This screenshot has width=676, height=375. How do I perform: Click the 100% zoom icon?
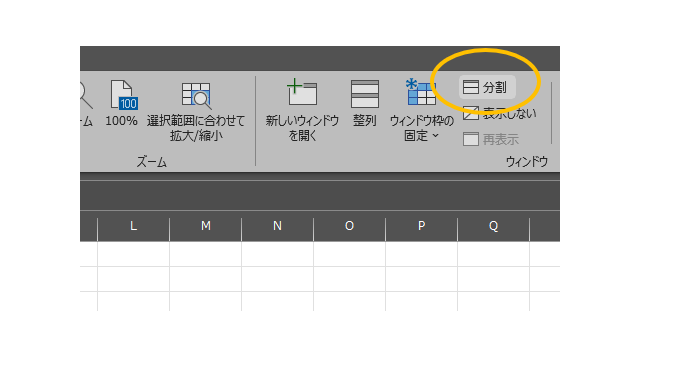coord(123,94)
